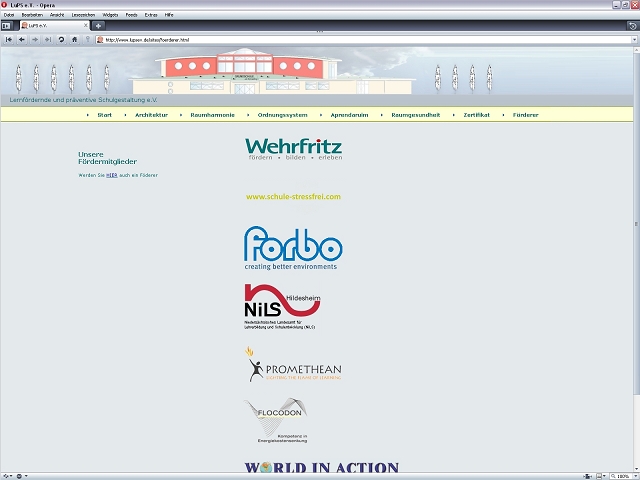Screen dimensions: 640x480
Task: Toggle the Opera panels sidebar button
Action: click(x=6, y=26)
